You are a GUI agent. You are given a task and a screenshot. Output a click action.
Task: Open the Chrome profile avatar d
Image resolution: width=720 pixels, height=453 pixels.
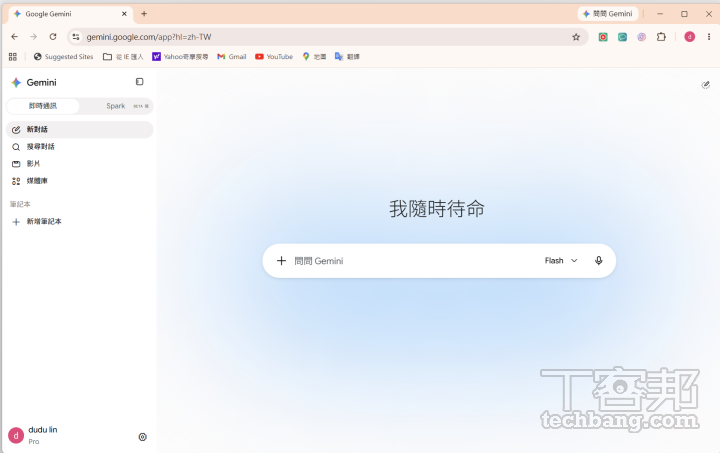(x=689, y=37)
